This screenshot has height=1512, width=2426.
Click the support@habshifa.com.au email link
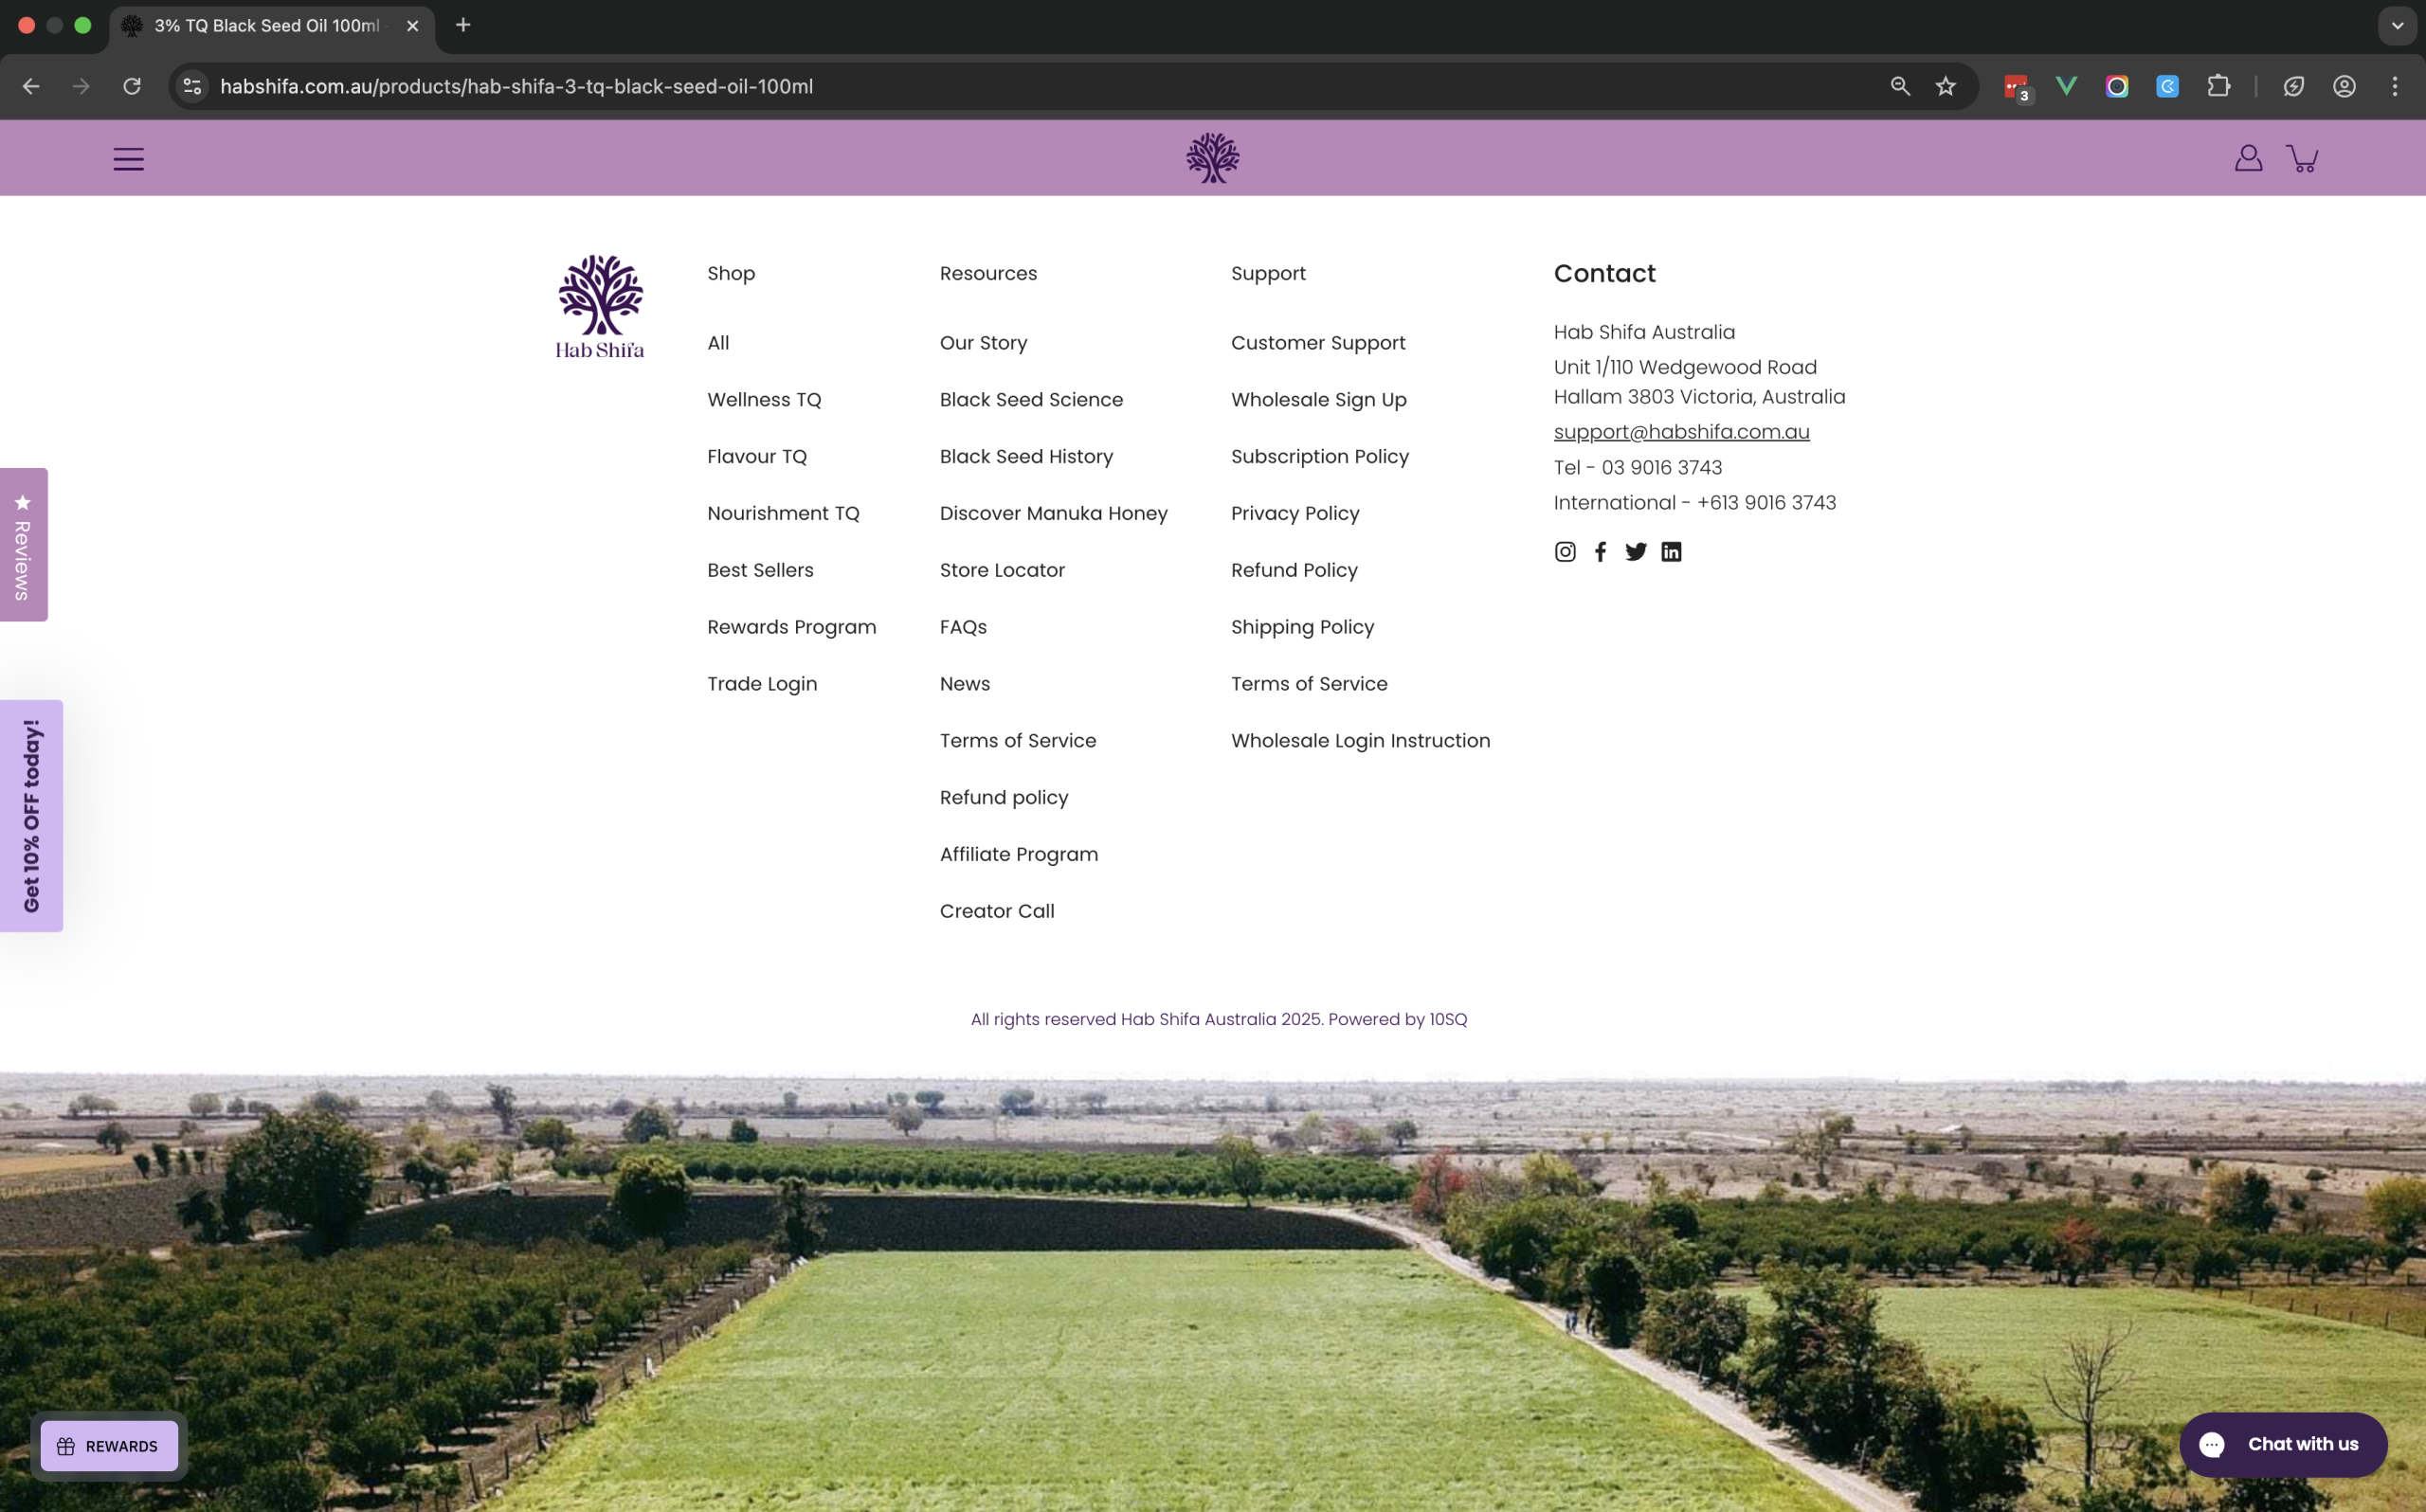click(x=1681, y=432)
